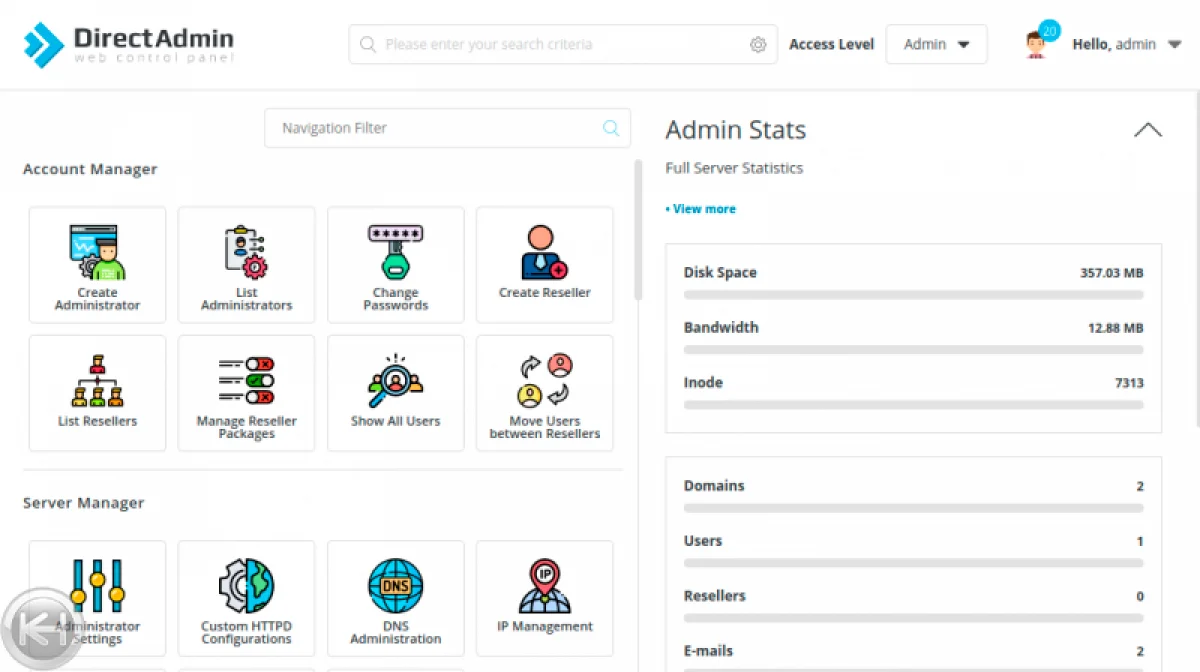
Task: Click the search settings gear icon
Action: tap(758, 44)
